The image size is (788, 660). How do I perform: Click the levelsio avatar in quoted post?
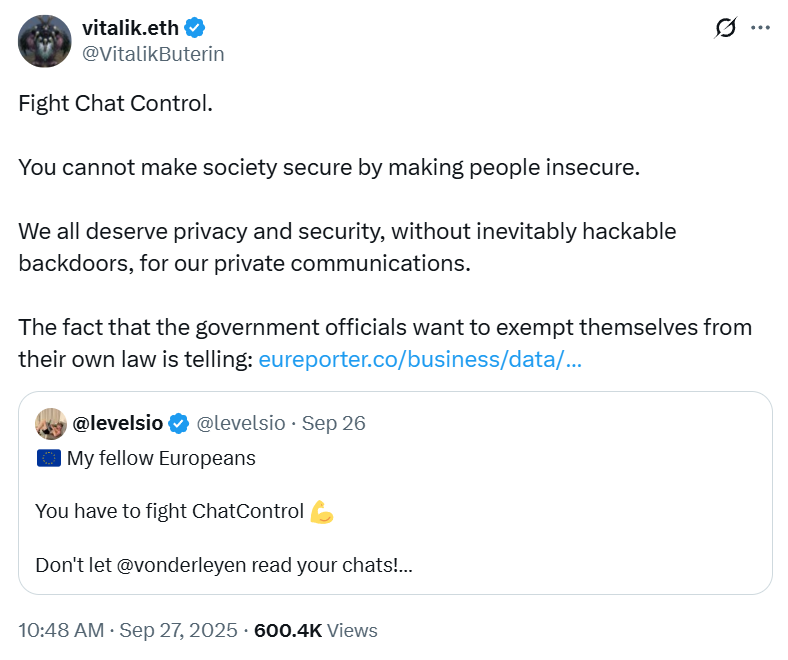pos(50,423)
